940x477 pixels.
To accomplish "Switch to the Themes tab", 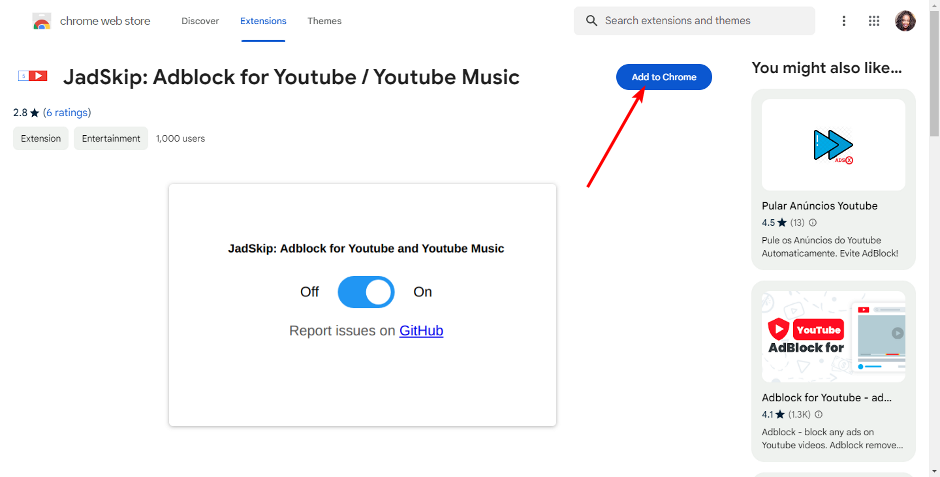I will pos(324,21).
